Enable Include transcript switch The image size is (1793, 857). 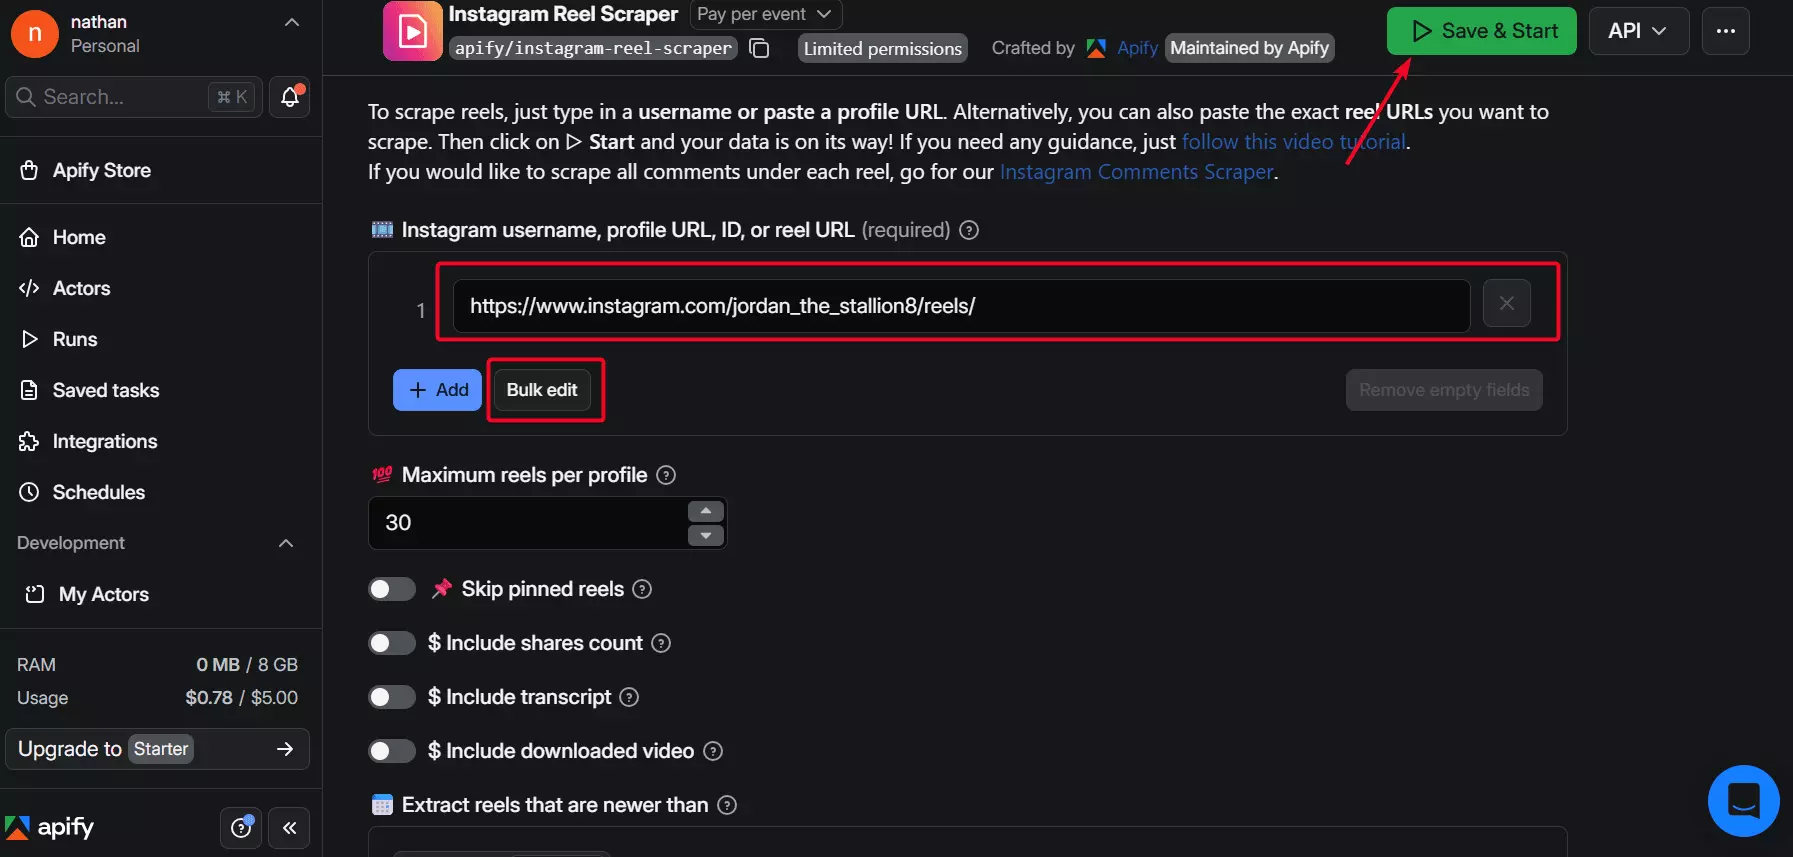(x=392, y=697)
